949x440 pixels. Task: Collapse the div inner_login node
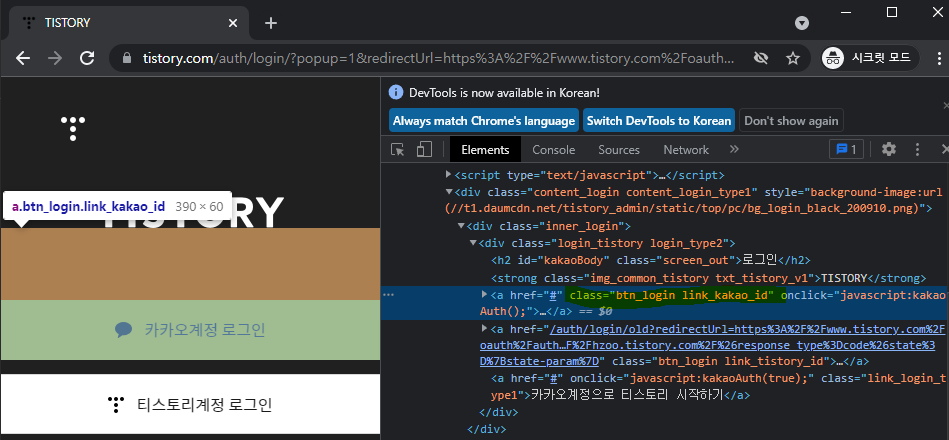[x=461, y=226]
